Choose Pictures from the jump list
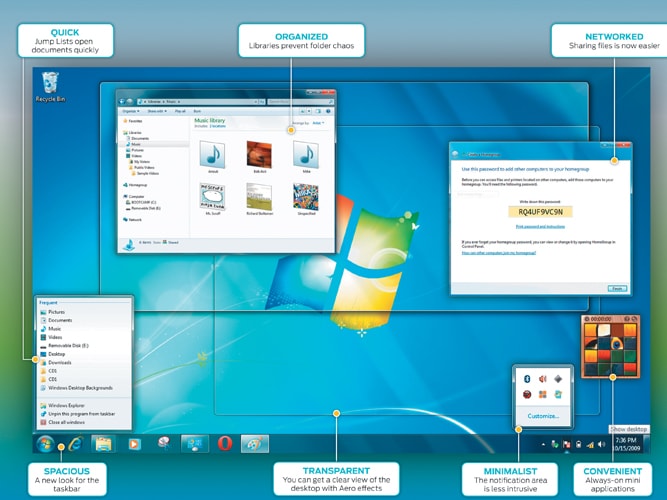The width and height of the screenshot is (667, 500). point(55,312)
